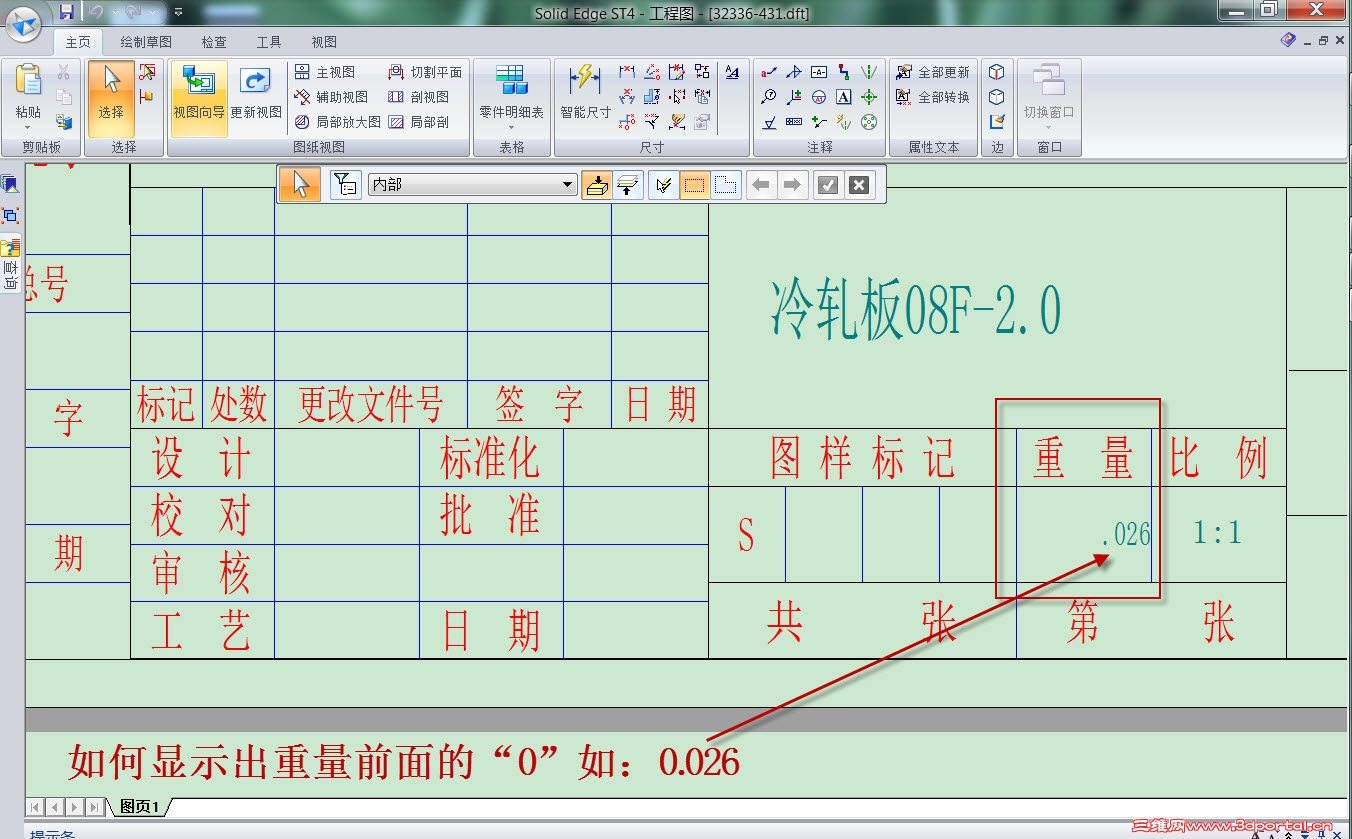Click select arrow on floating command bar
The height and width of the screenshot is (839, 1352).
(301, 185)
